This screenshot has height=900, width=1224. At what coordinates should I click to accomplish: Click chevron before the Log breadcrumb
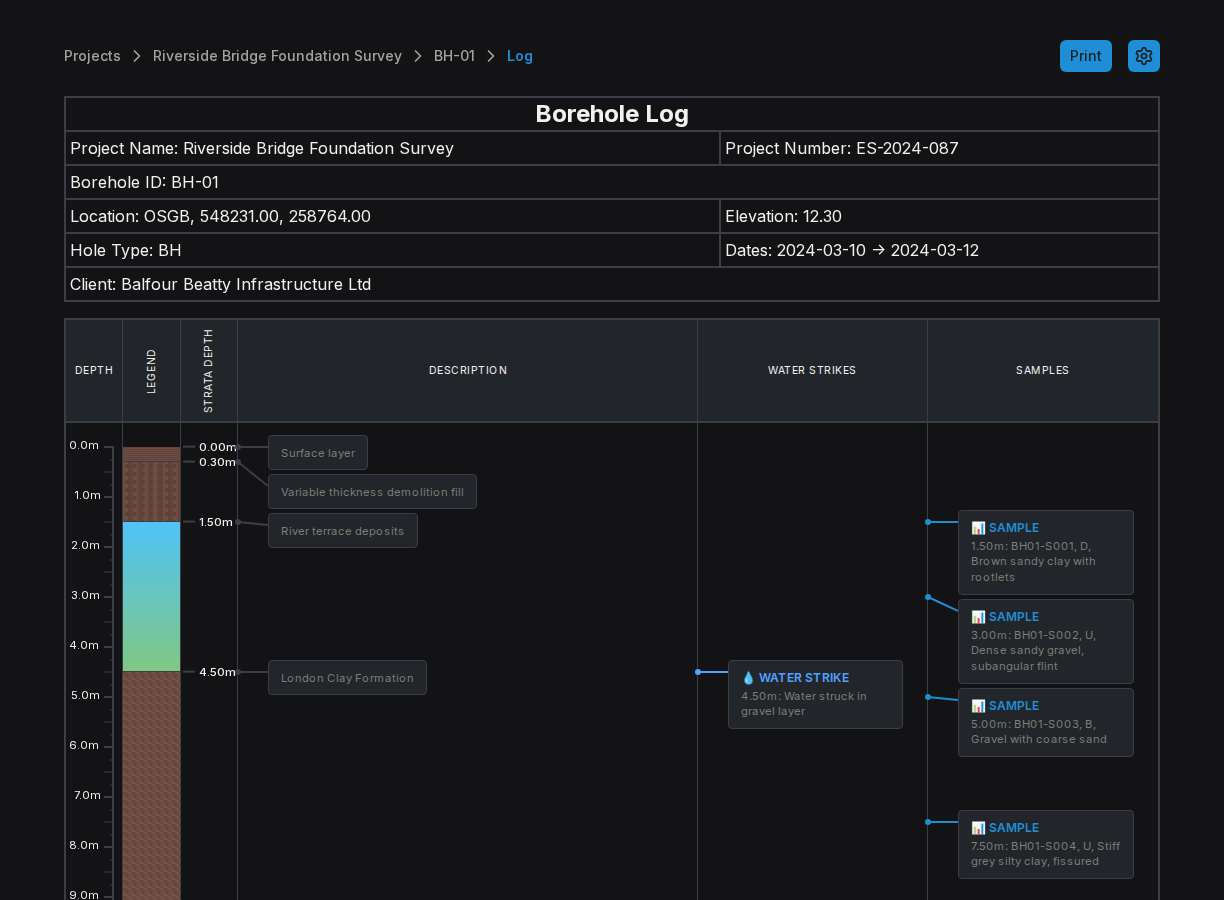click(491, 56)
